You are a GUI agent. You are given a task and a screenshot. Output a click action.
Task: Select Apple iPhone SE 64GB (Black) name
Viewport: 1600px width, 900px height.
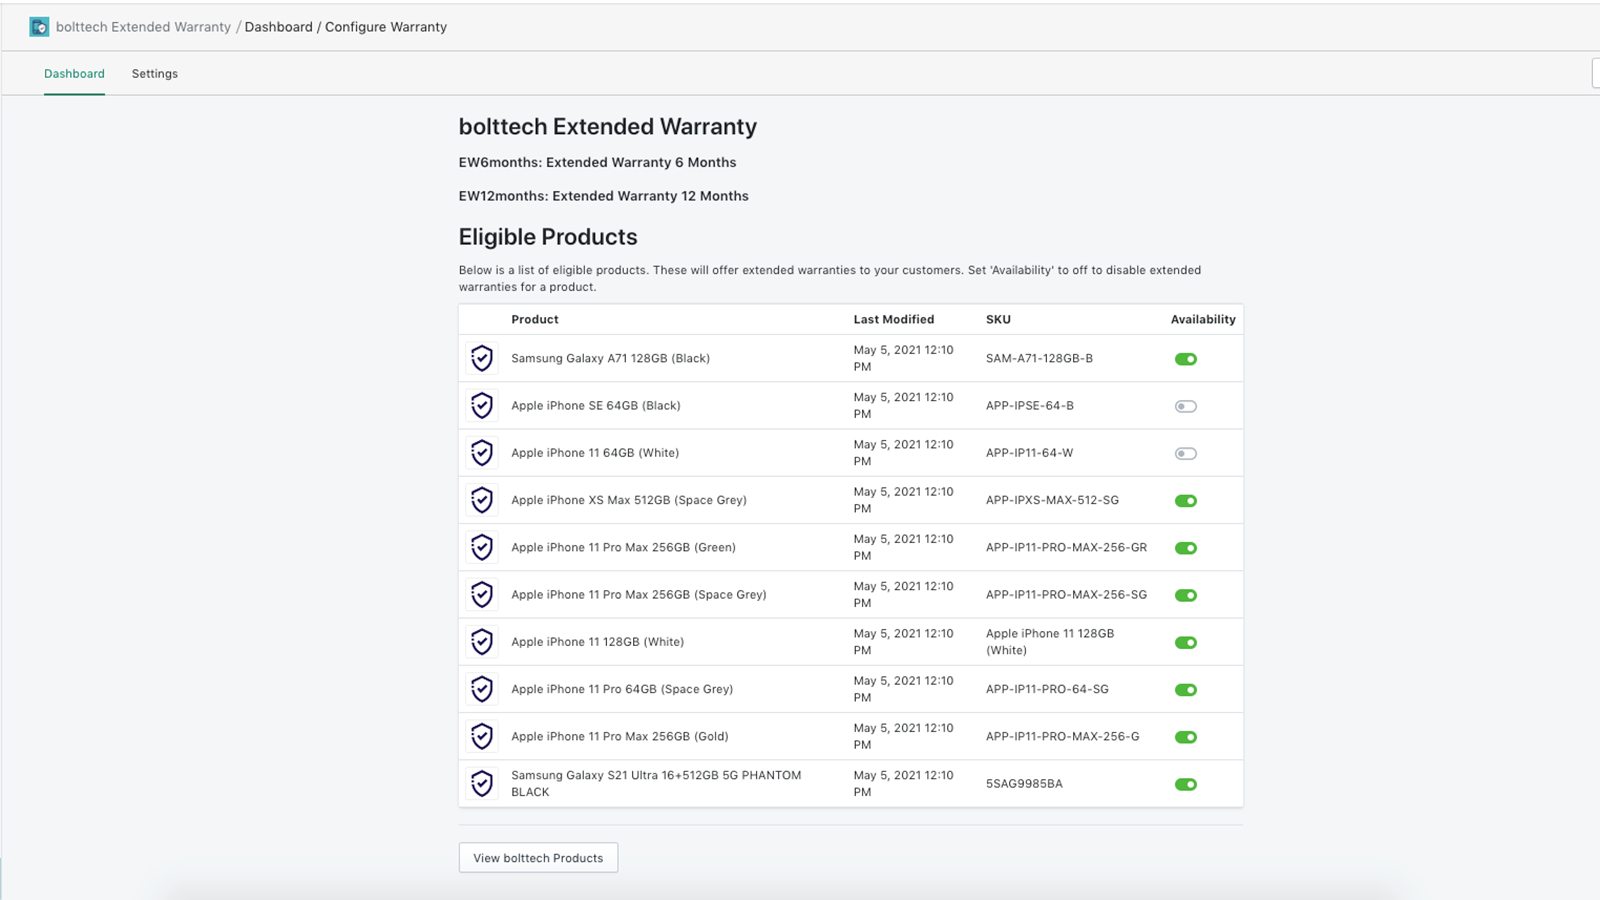tap(596, 405)
